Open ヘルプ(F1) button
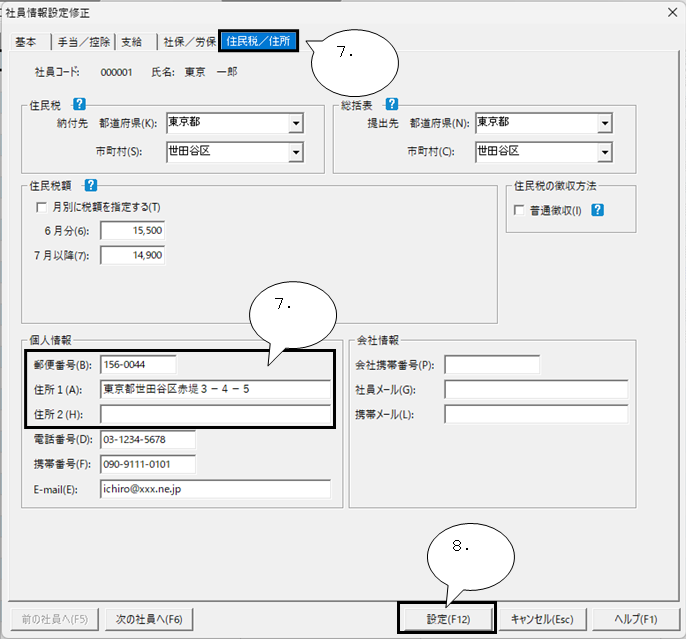This screenshot has width=687, height=640. pos(635,619)
